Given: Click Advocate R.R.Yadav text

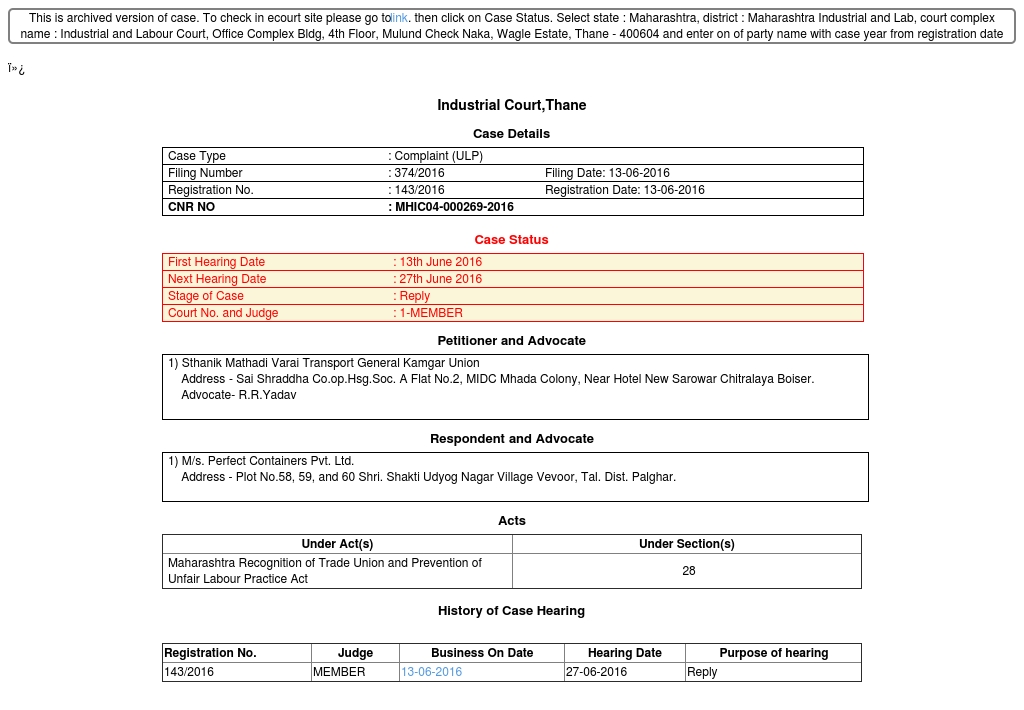Looking at the screenshot, I should pyautogui.click(x=238, y=395).
